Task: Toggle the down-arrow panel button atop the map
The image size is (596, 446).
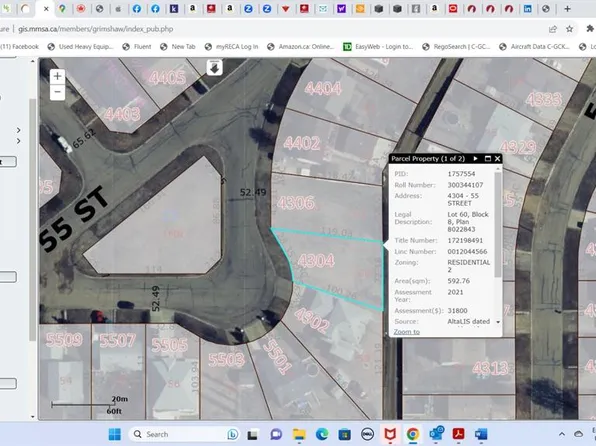Action: pos(214,68)
